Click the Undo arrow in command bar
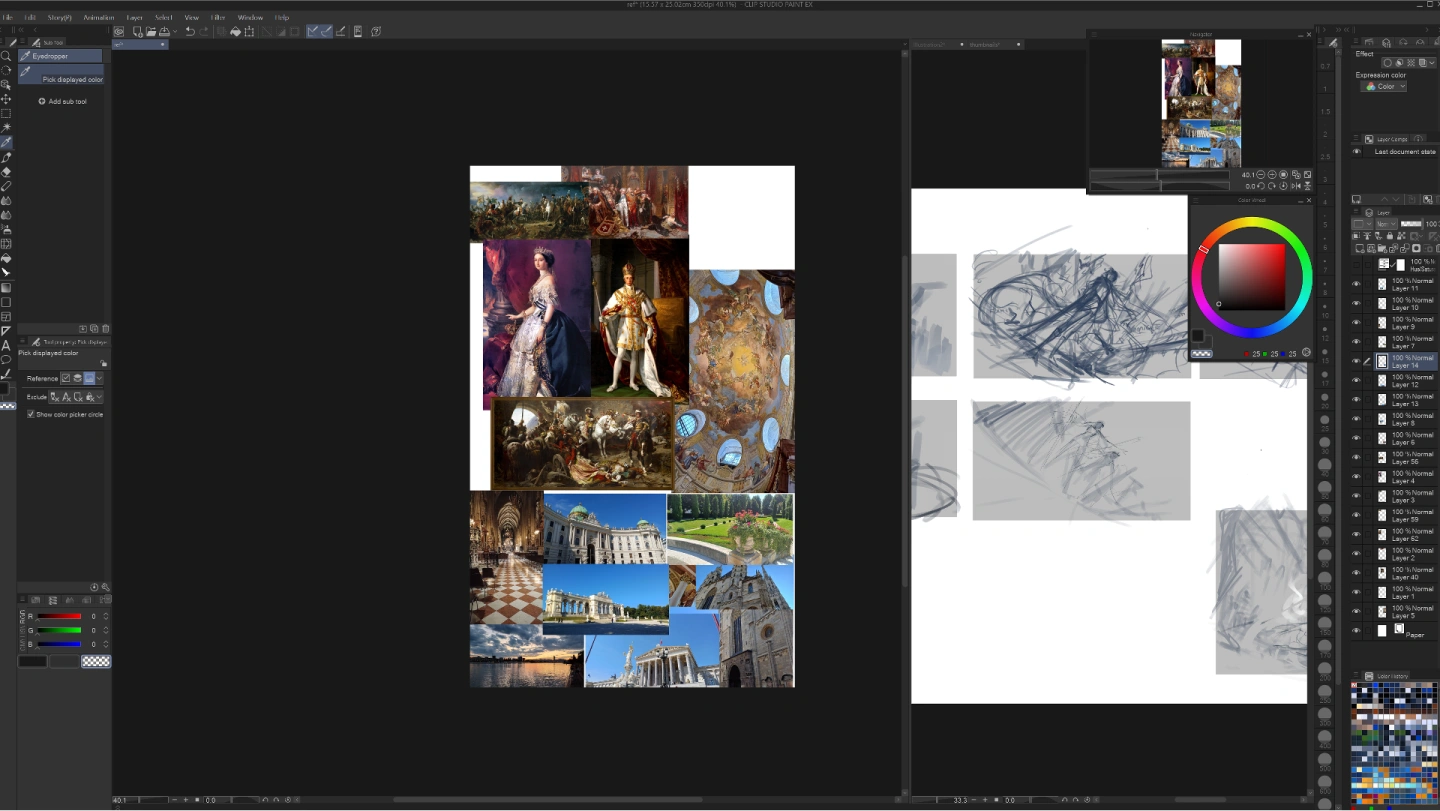The height and width of the screenshot is (811, 1440). 190,32
